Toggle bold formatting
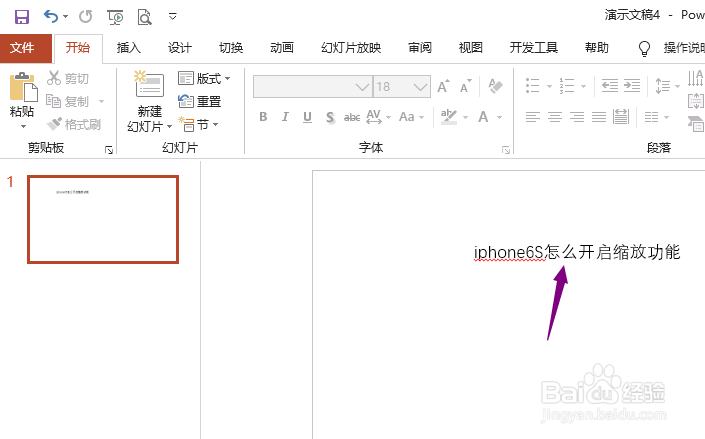Image resolution: width=705 pixels, height=439 pixels. [263, 117]
